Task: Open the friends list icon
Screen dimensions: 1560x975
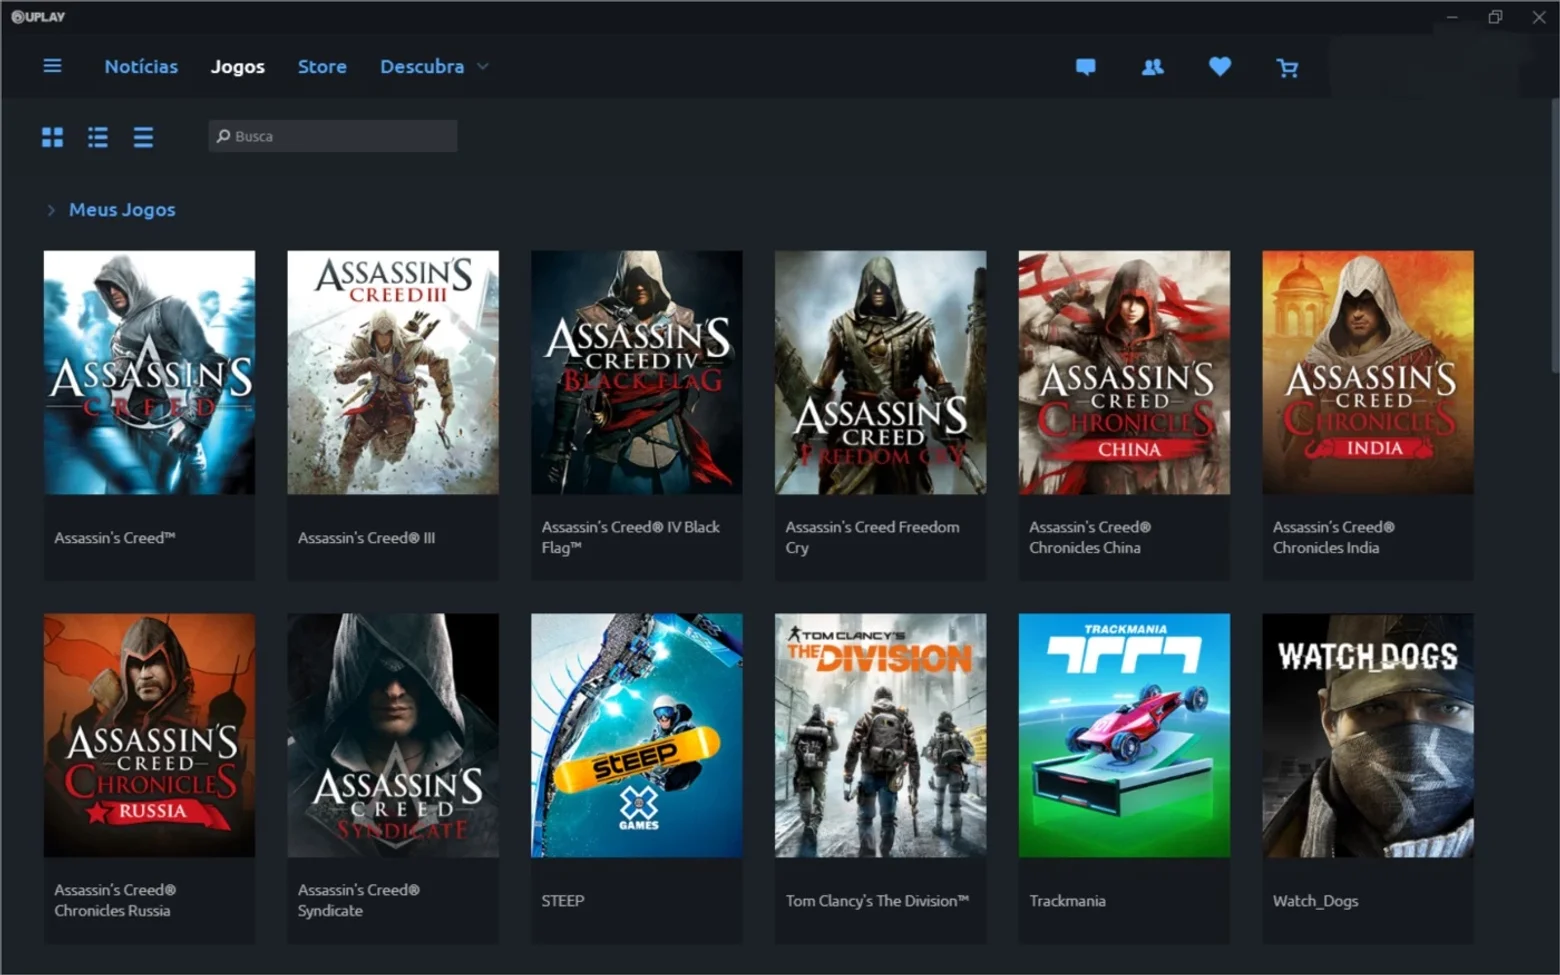Action: (1152, 67)
